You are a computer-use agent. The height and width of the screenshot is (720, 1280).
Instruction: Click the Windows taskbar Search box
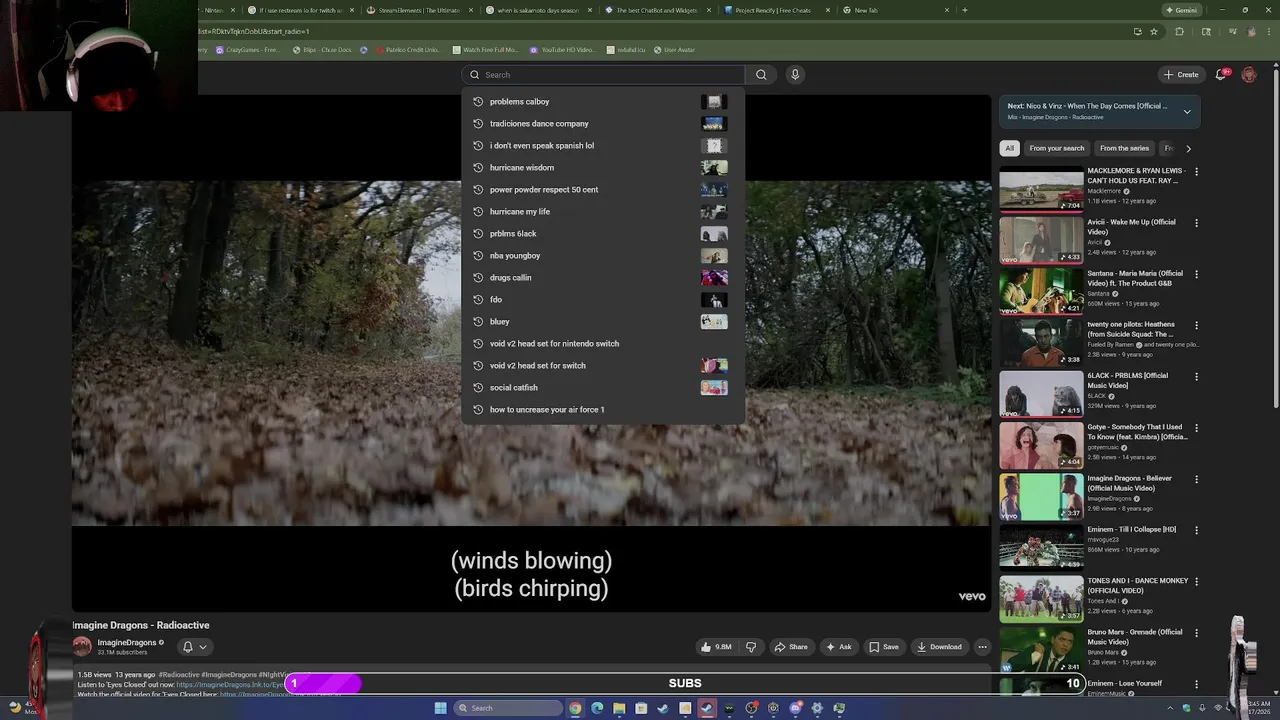pos(508,708)
